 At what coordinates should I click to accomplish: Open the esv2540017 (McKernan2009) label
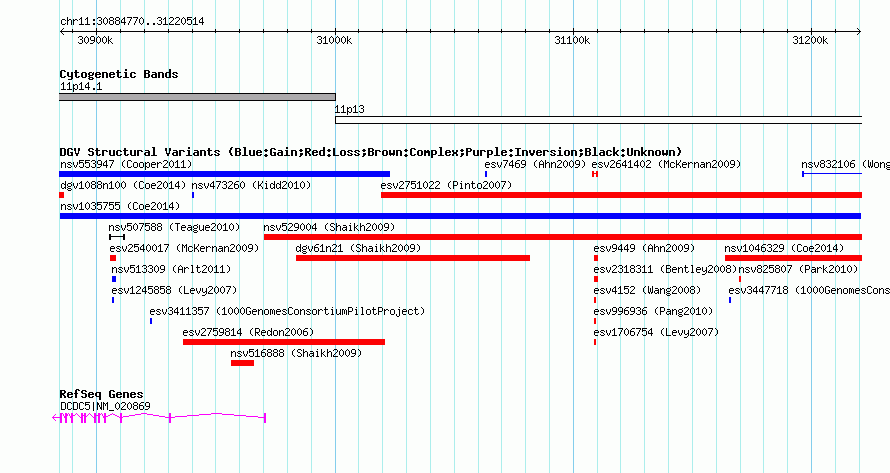click(184, 248)
